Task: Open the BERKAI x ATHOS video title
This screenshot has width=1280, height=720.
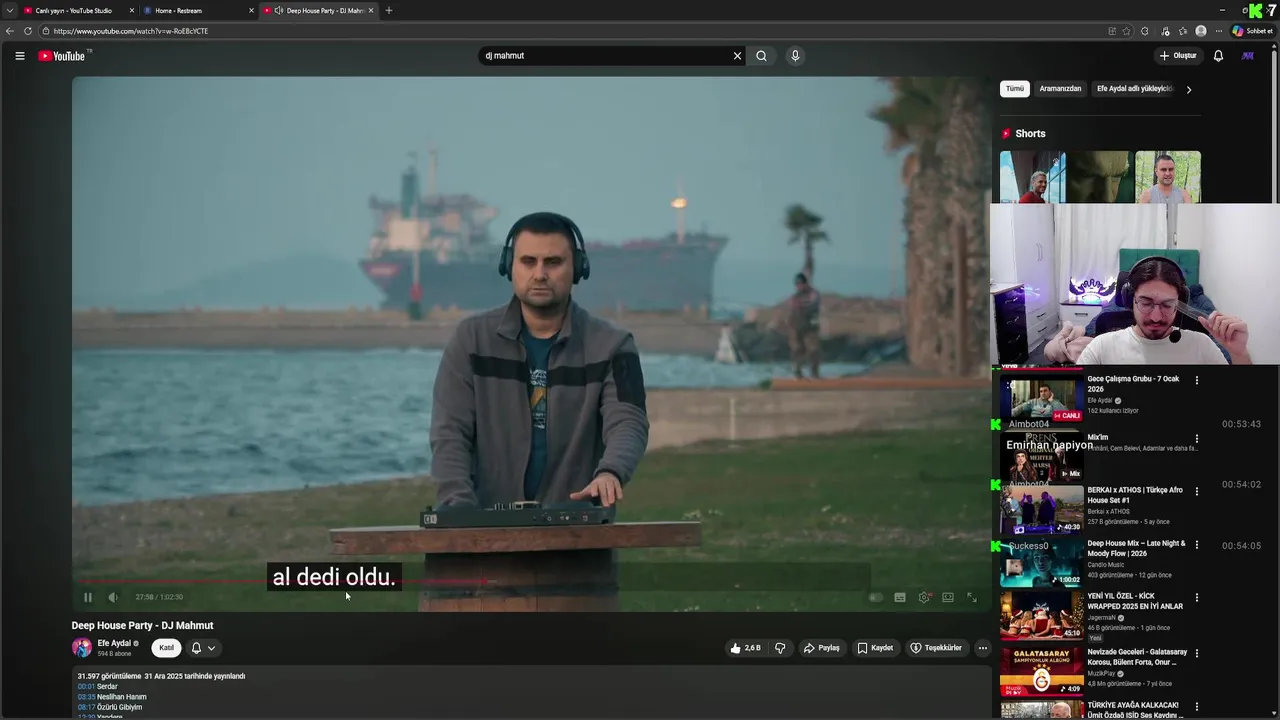Action: pyautogui.click(x=1135, y=495)
